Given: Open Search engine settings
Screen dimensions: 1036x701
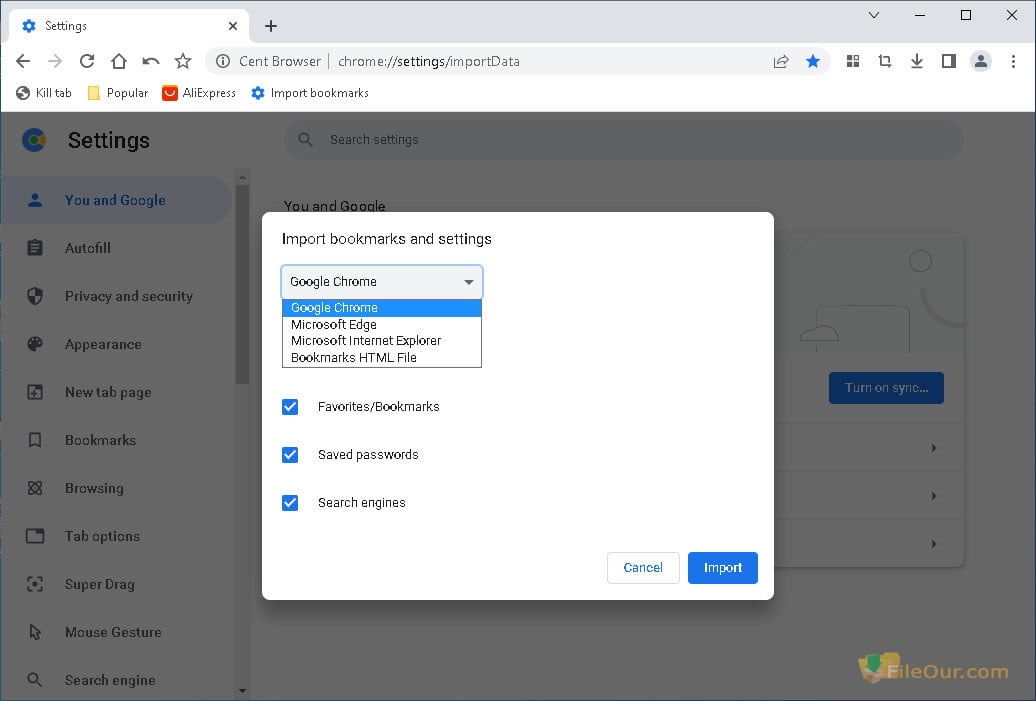Looking at the screenshot, I should pos(116,680).
